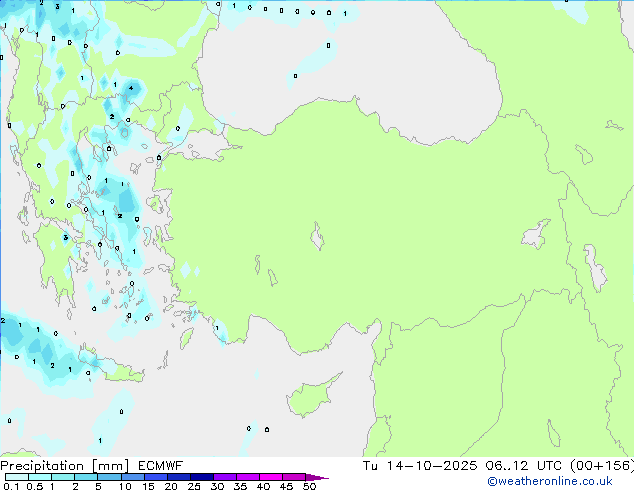The width and height of the screenshot is (634, 490).
Task: Click the '[mm]' unit label
Action: click(110, 466)
